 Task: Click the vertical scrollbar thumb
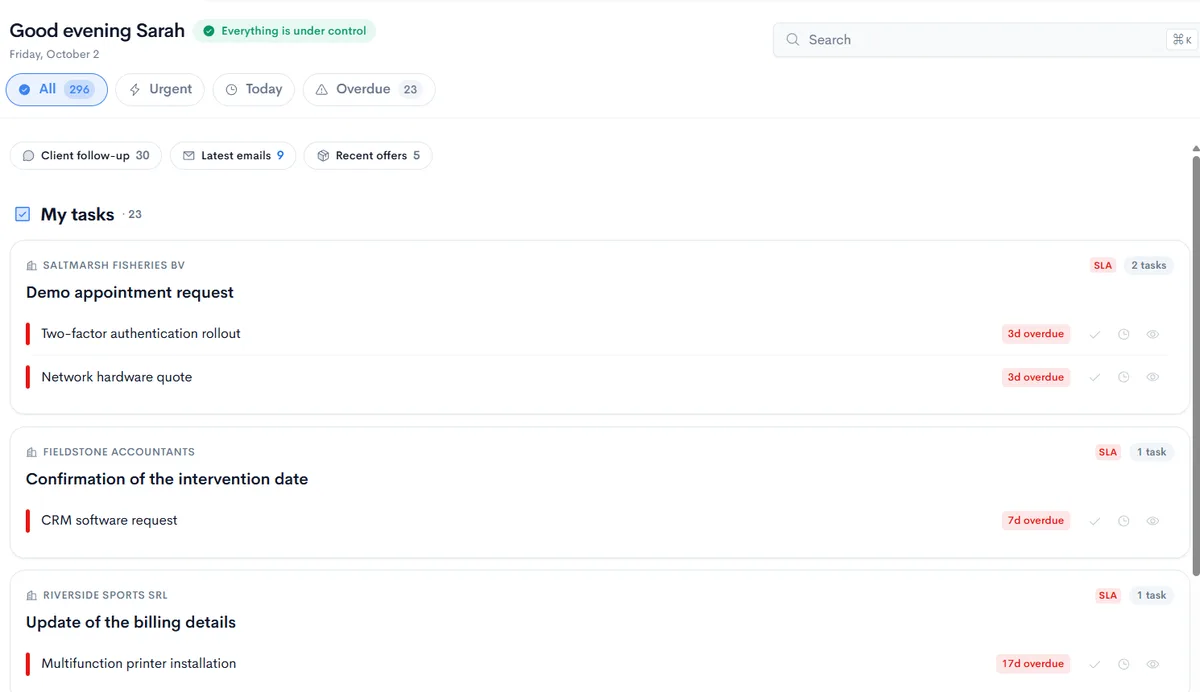coord(1195,365)
